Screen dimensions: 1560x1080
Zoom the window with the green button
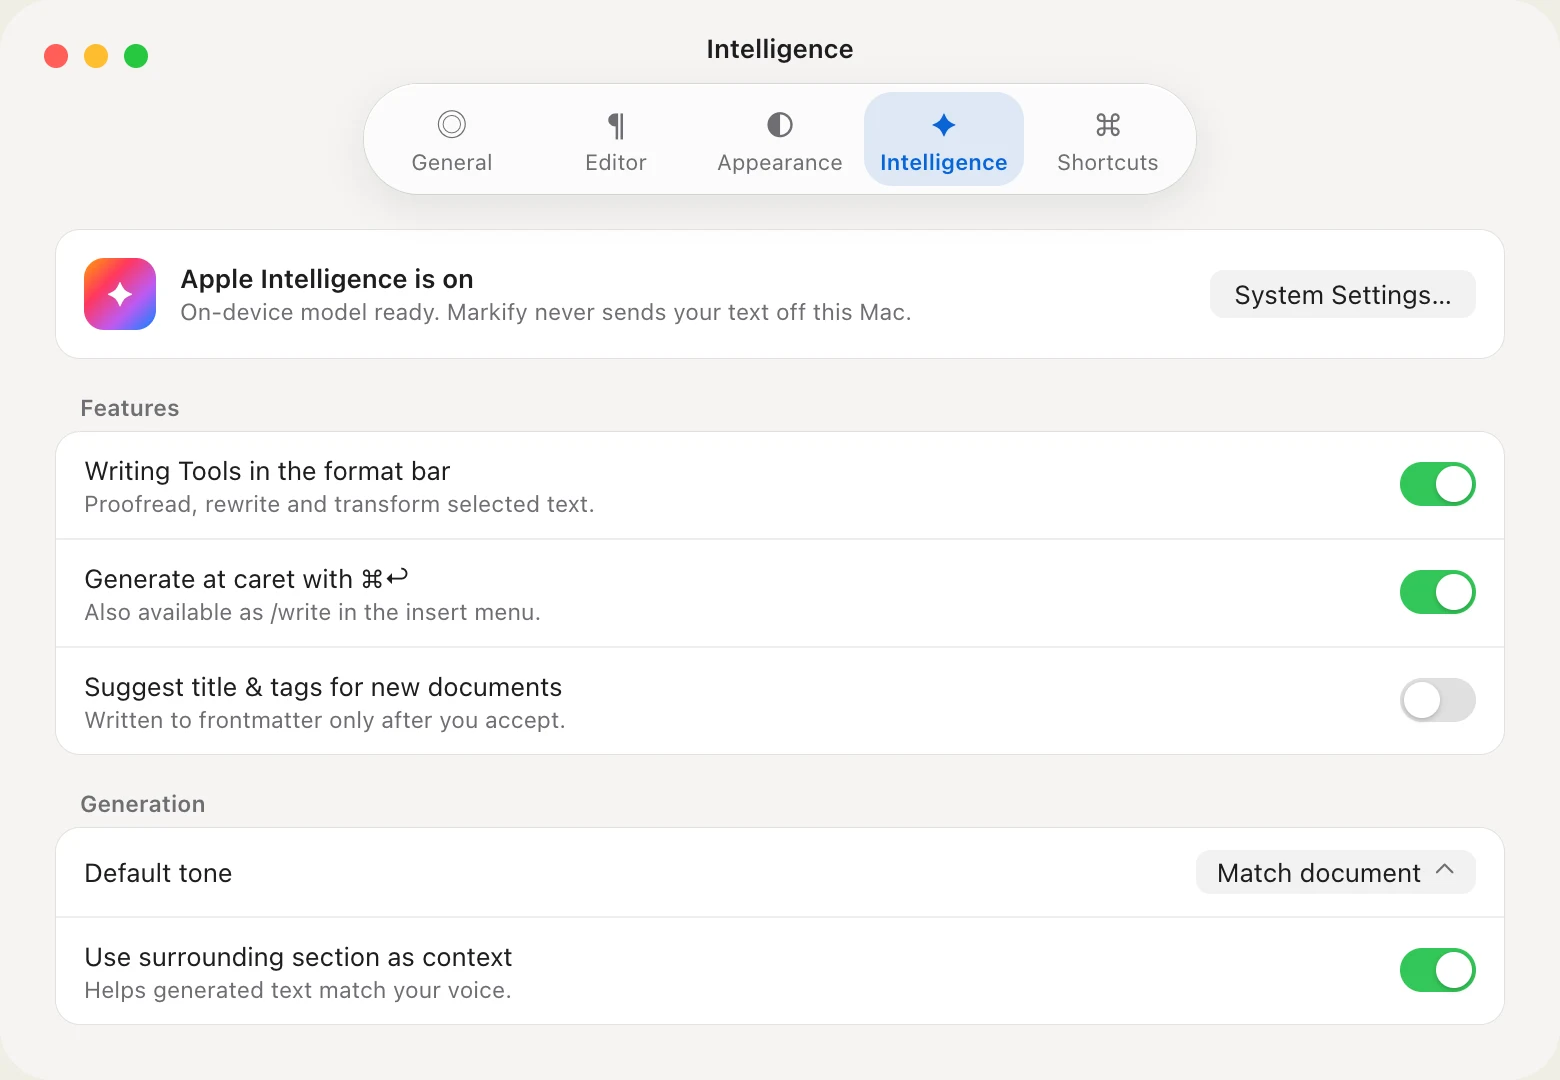(x=136, y=56)
